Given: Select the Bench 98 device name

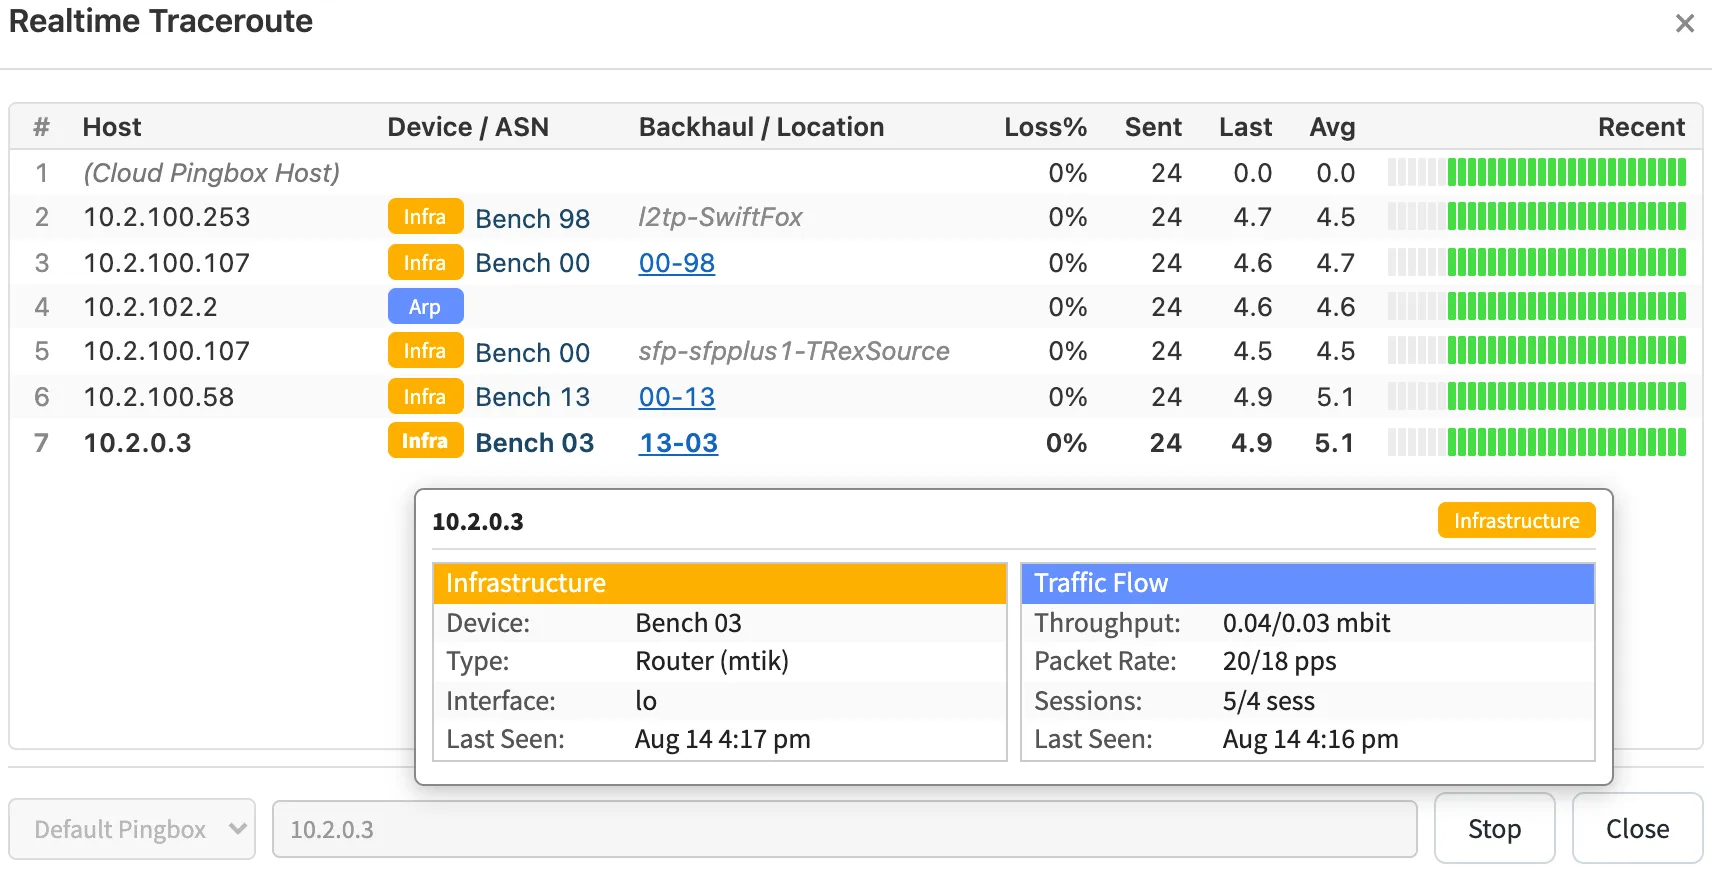Looking at the screenshot, I should click(532, 218).
